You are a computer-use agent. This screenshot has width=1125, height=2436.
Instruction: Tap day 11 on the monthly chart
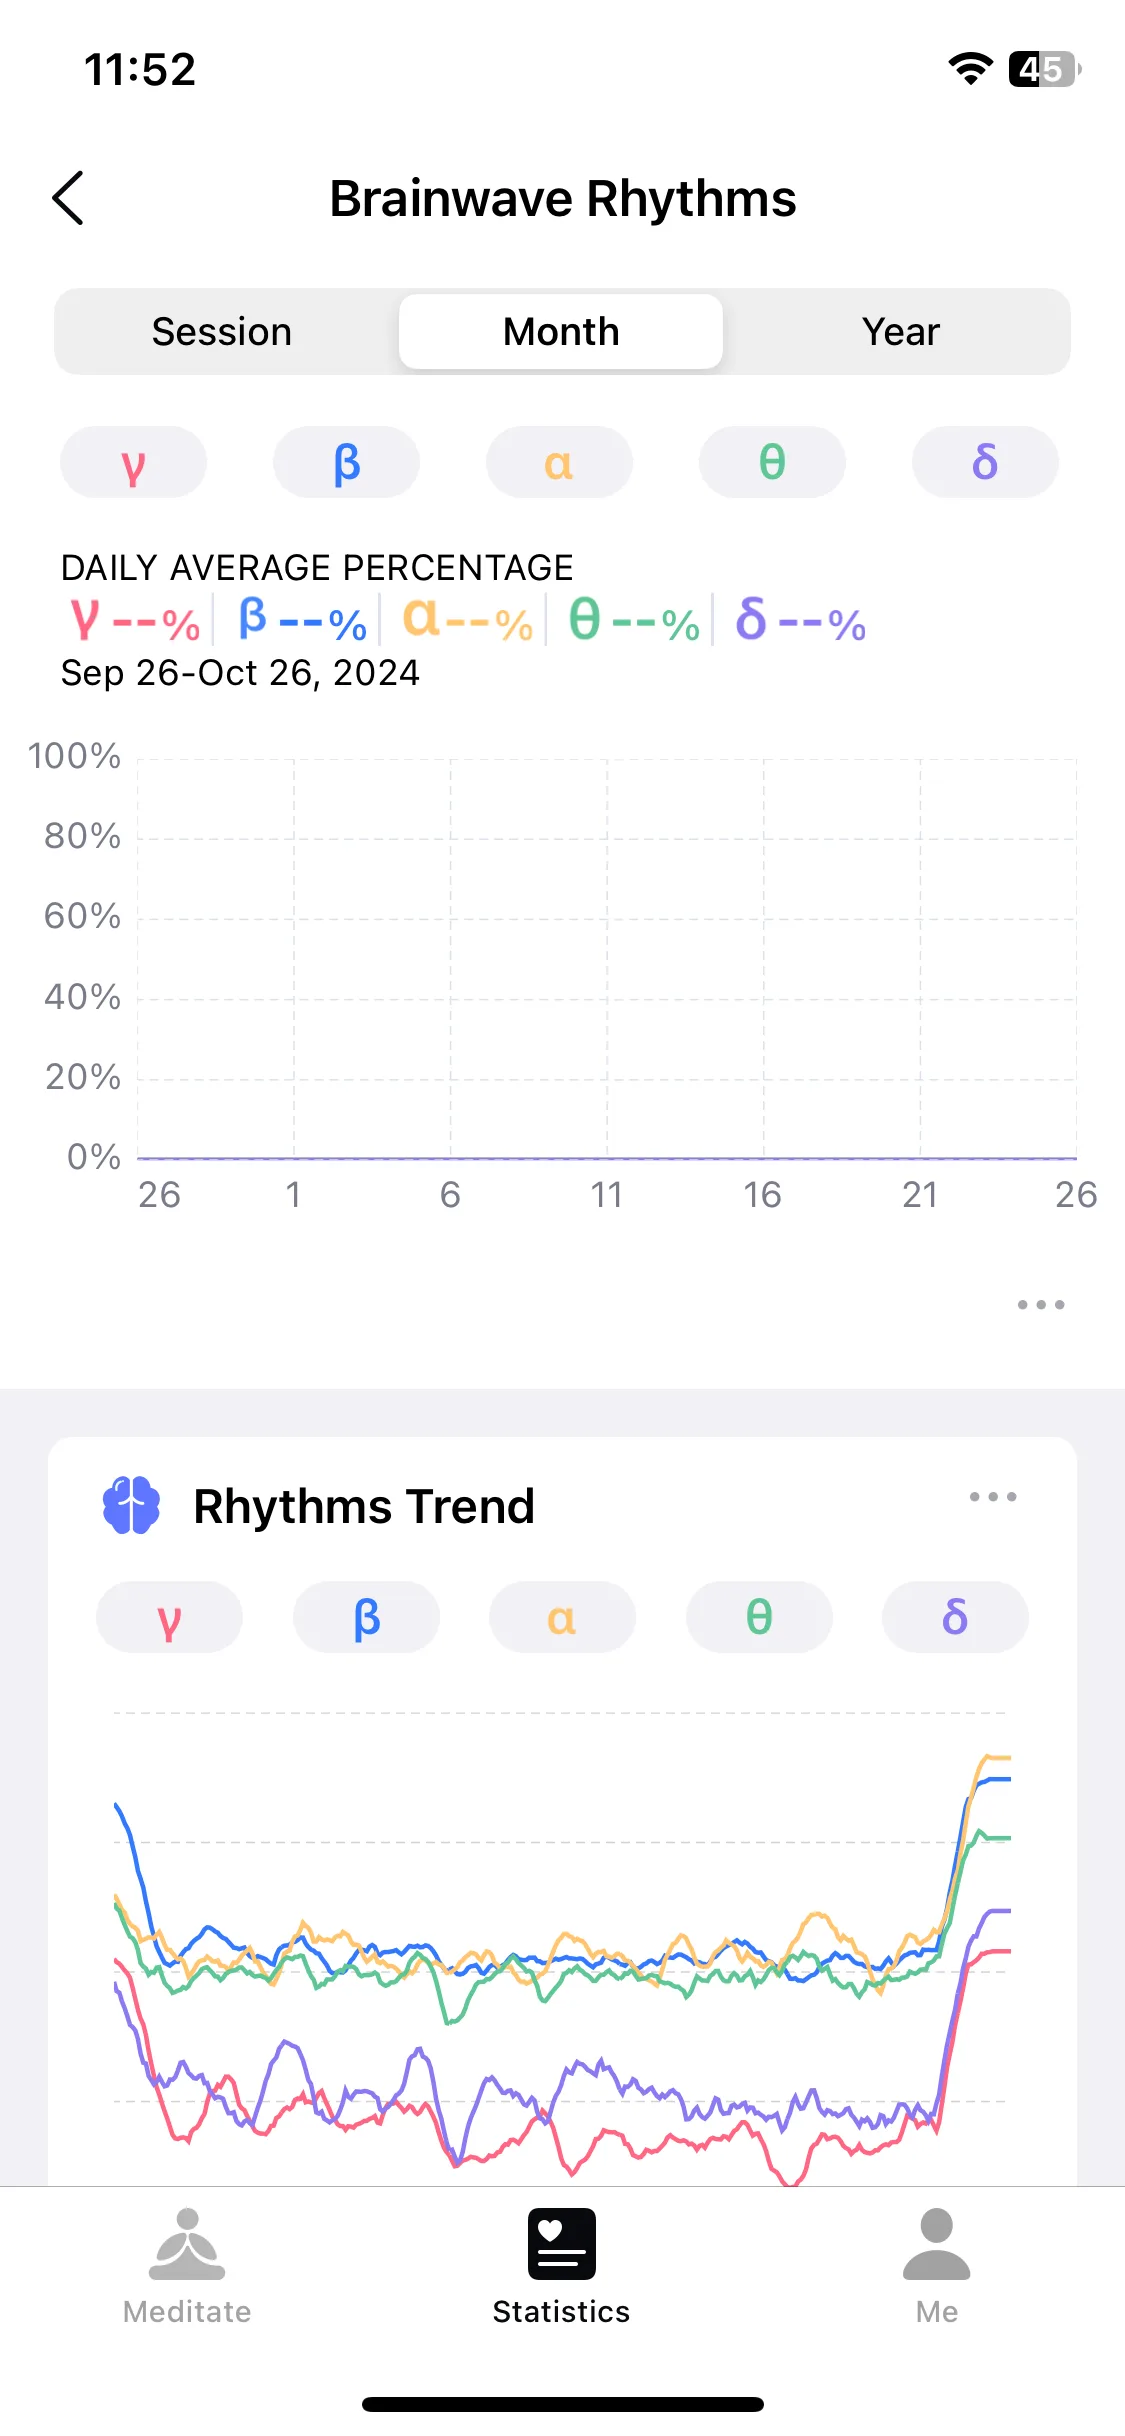[606, 1195]
